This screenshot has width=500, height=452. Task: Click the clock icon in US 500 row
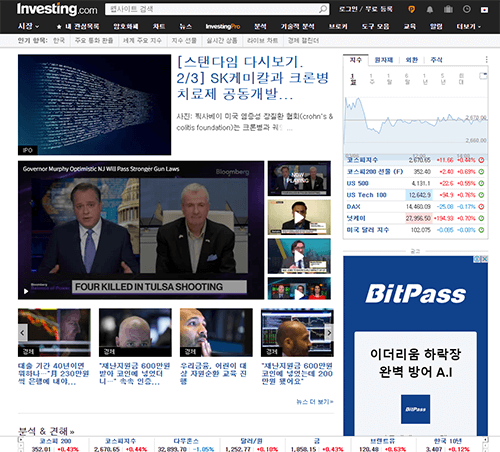point(481,183)
